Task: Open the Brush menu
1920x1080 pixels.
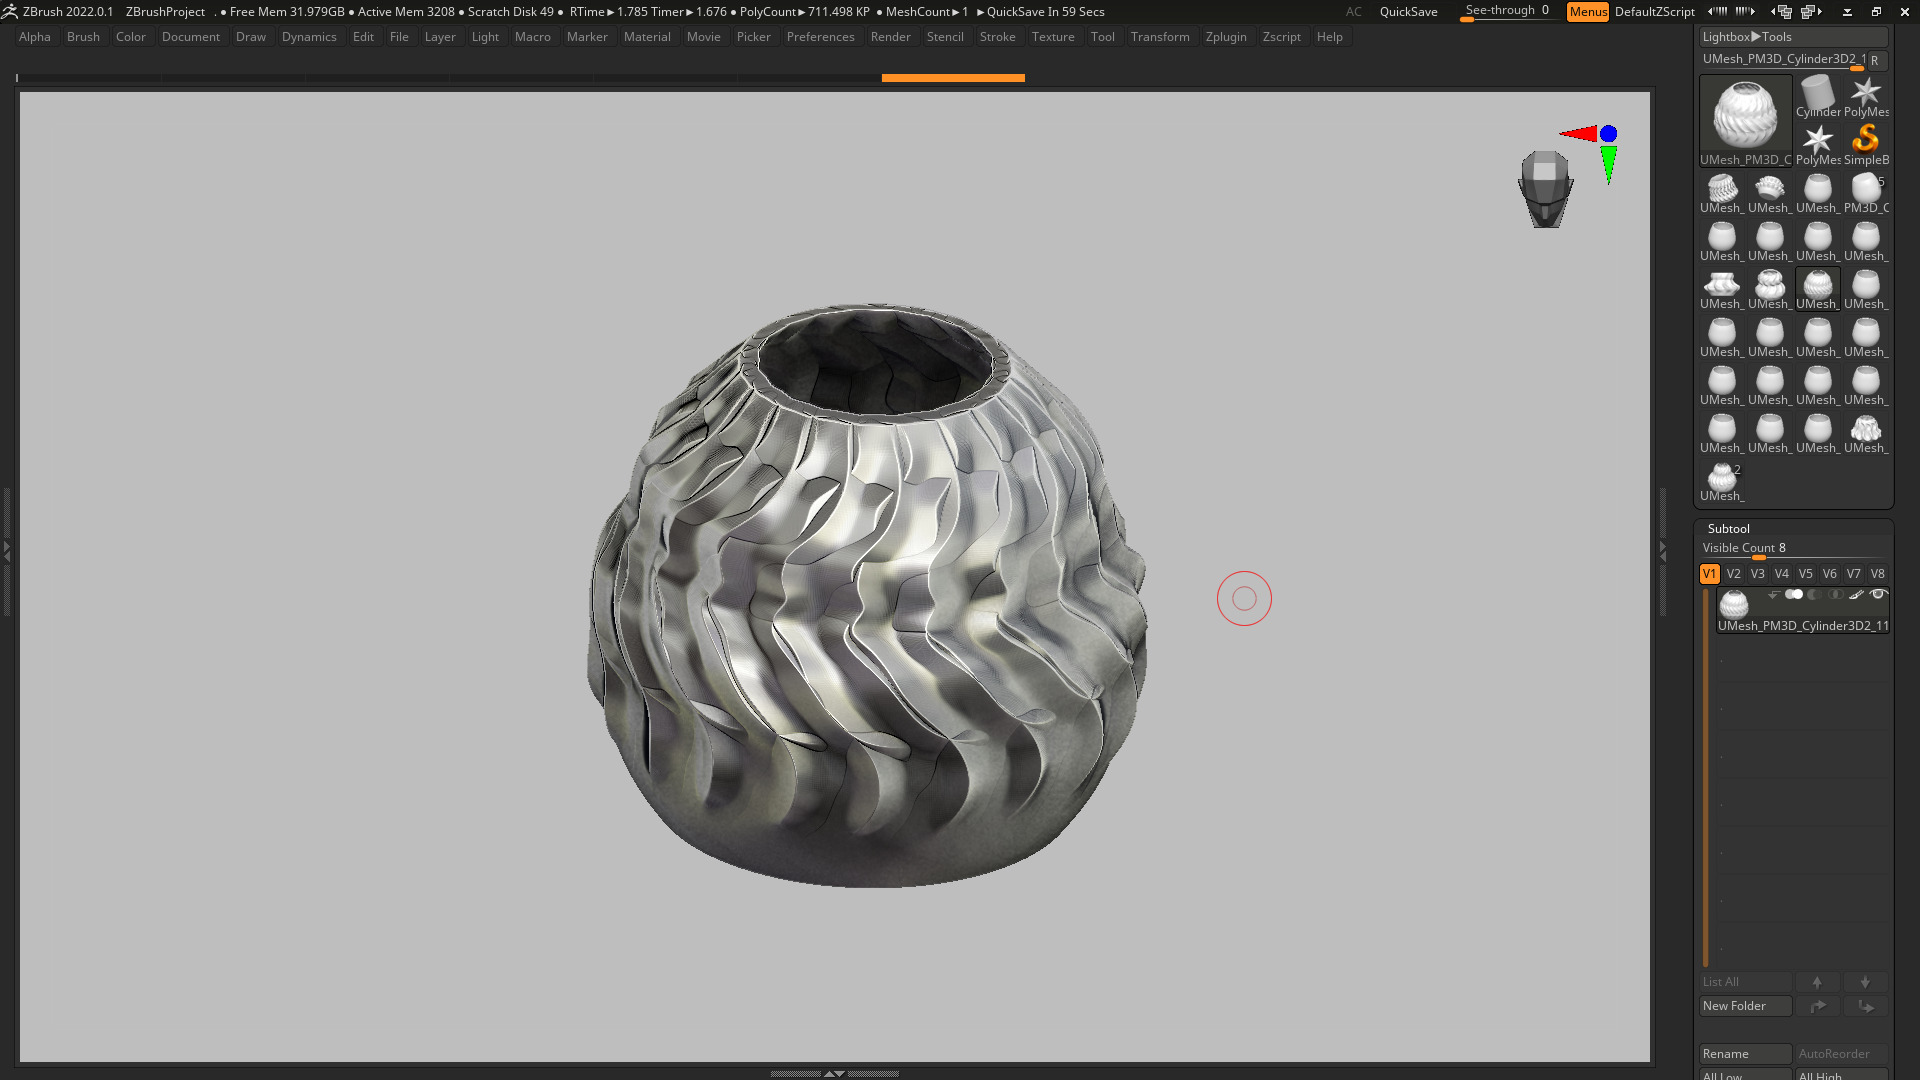Action: (x=84, y=37)
